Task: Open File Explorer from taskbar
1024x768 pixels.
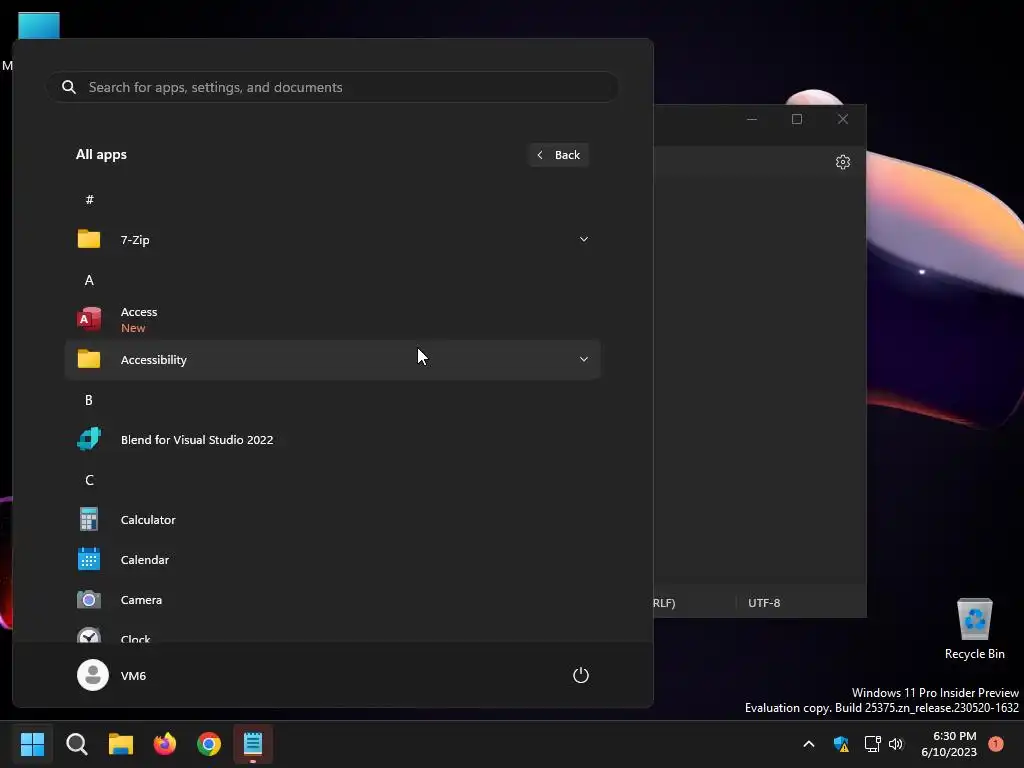Action: pyautogui.click(x=121, y=743)
